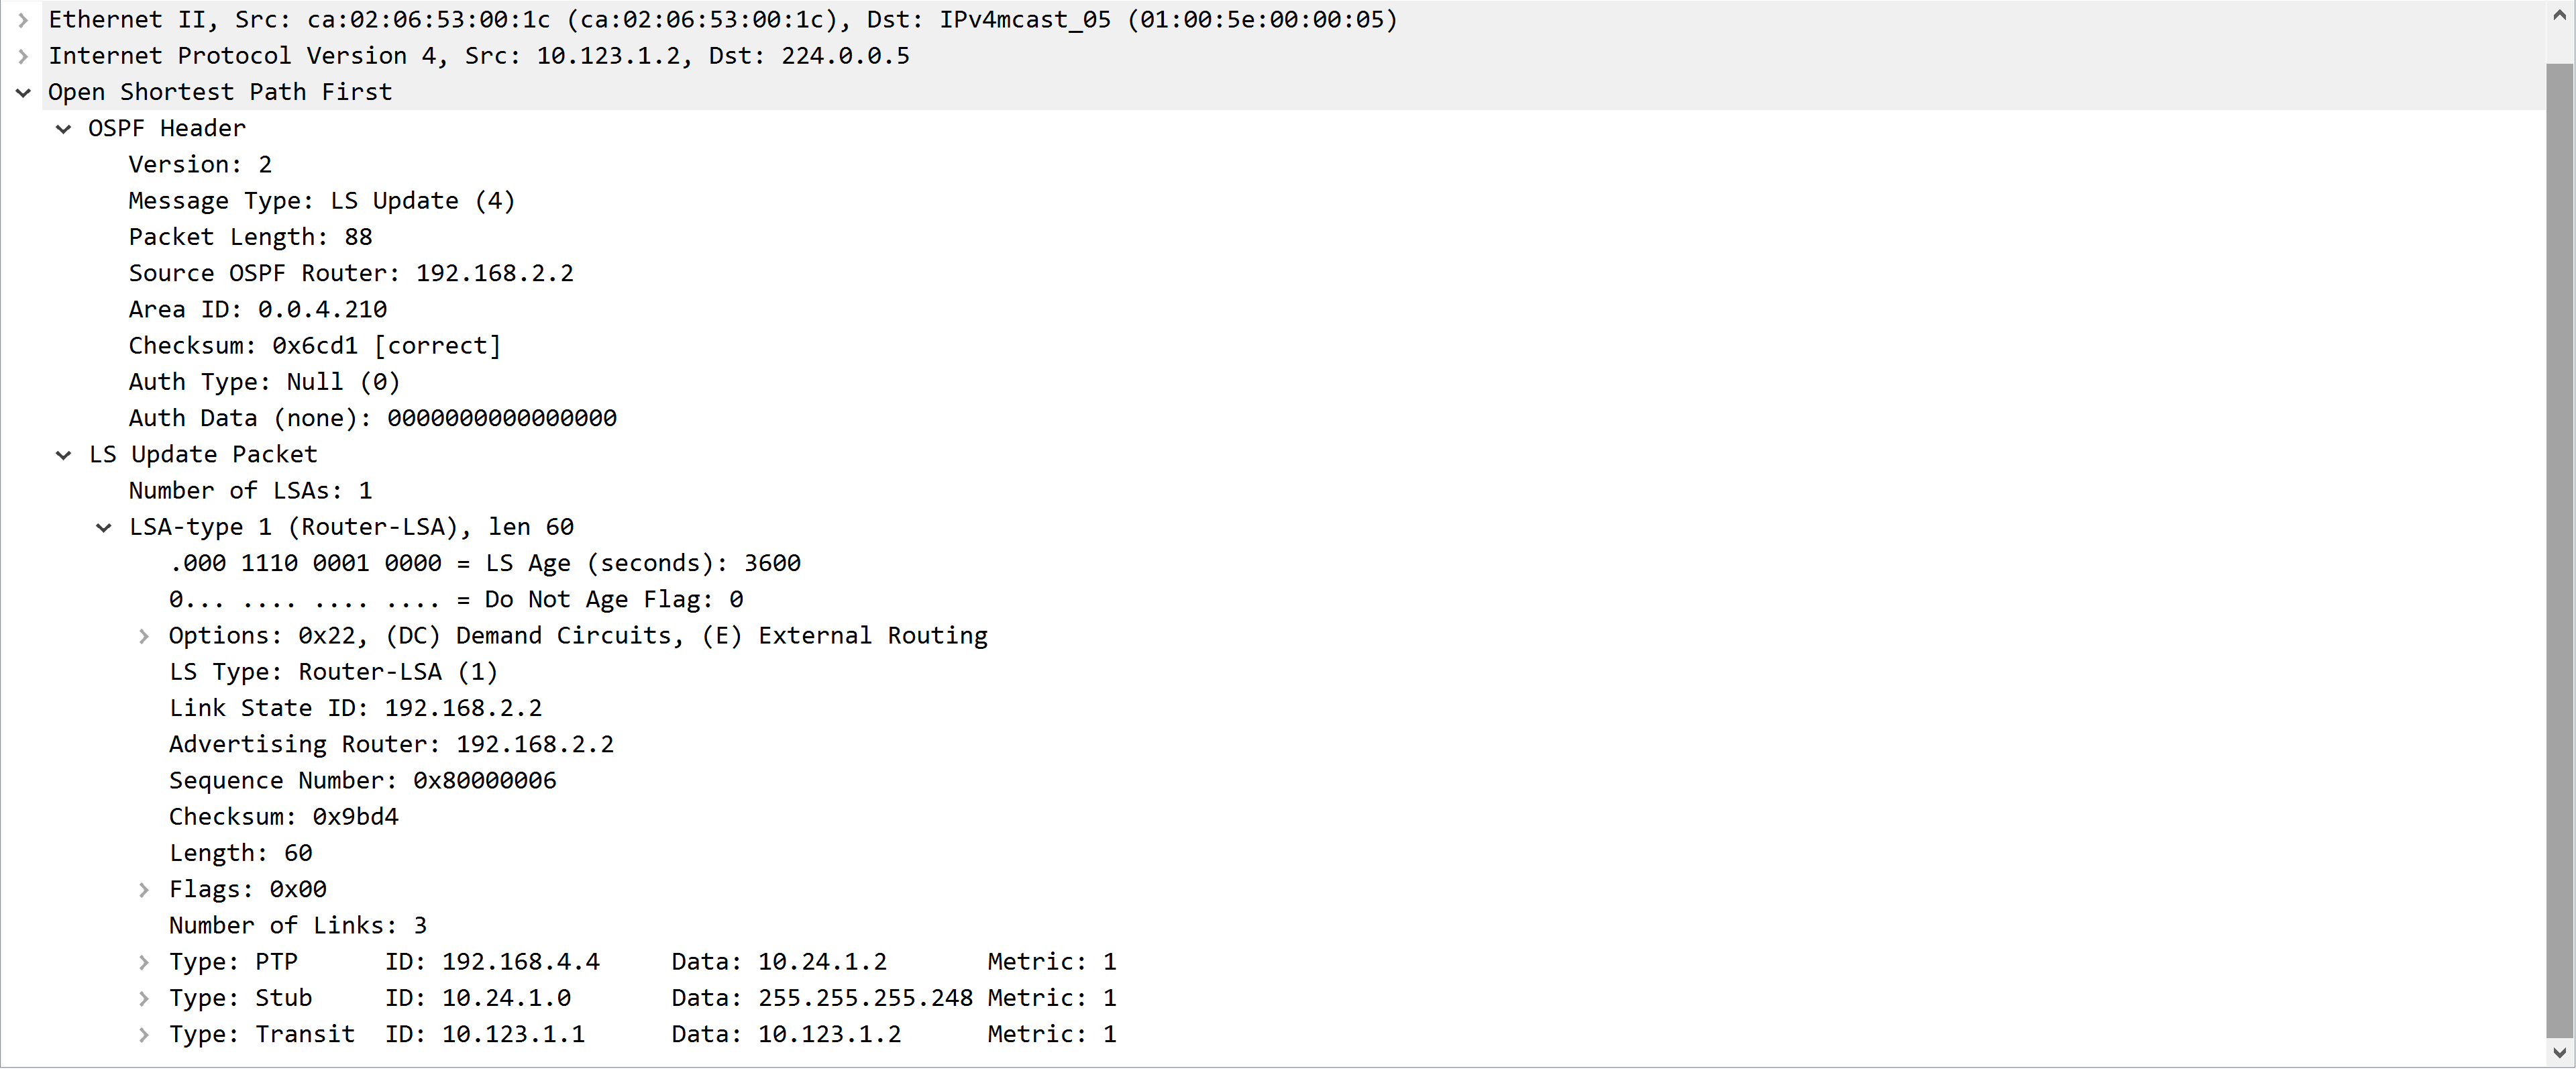Expand the Transit link entry

(144, 1035)
